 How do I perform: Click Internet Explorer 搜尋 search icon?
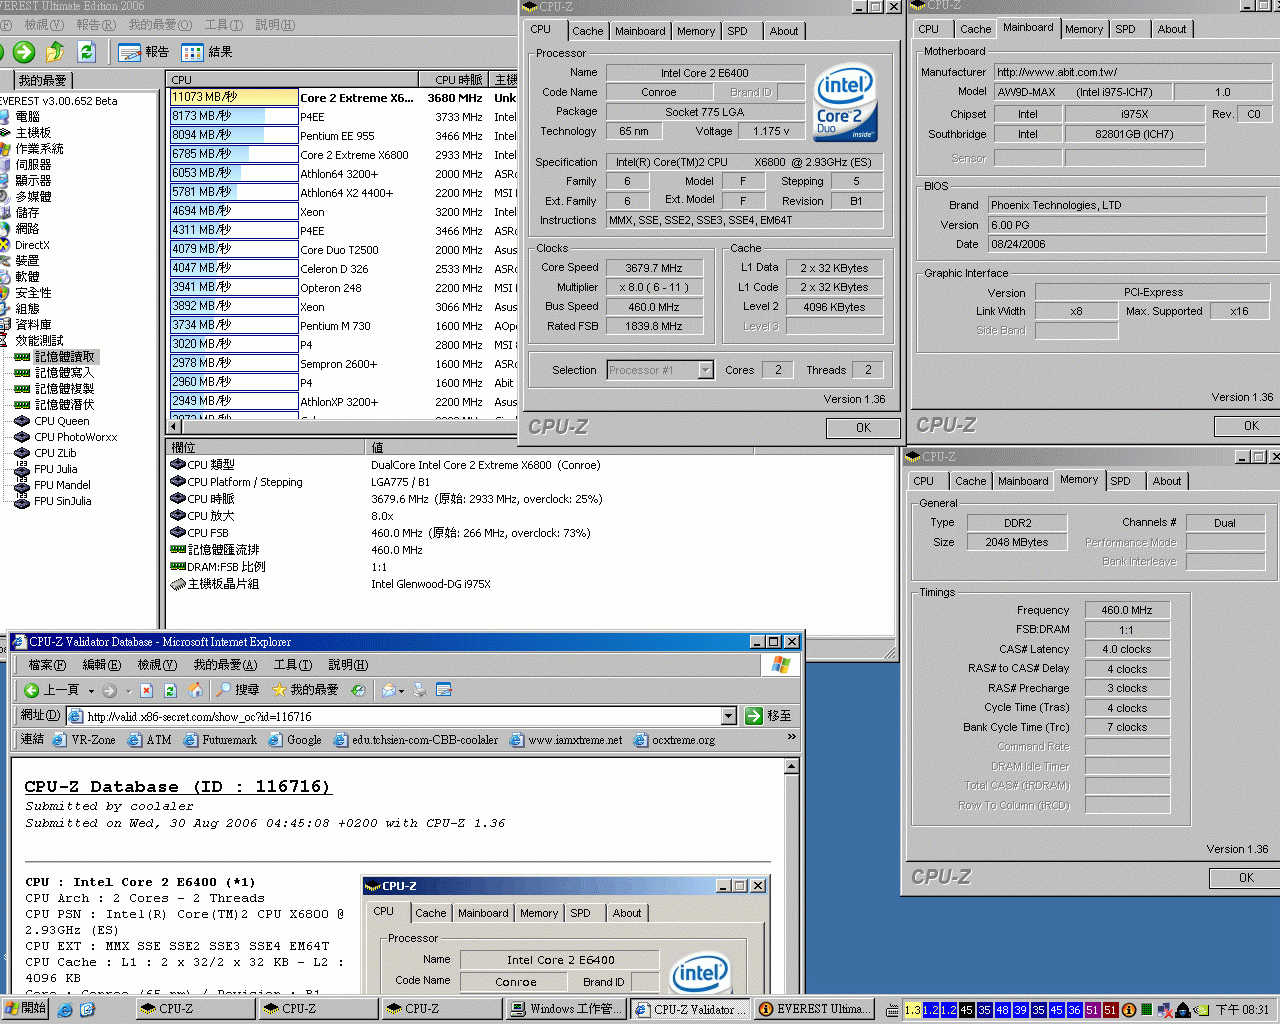point(237,690)
